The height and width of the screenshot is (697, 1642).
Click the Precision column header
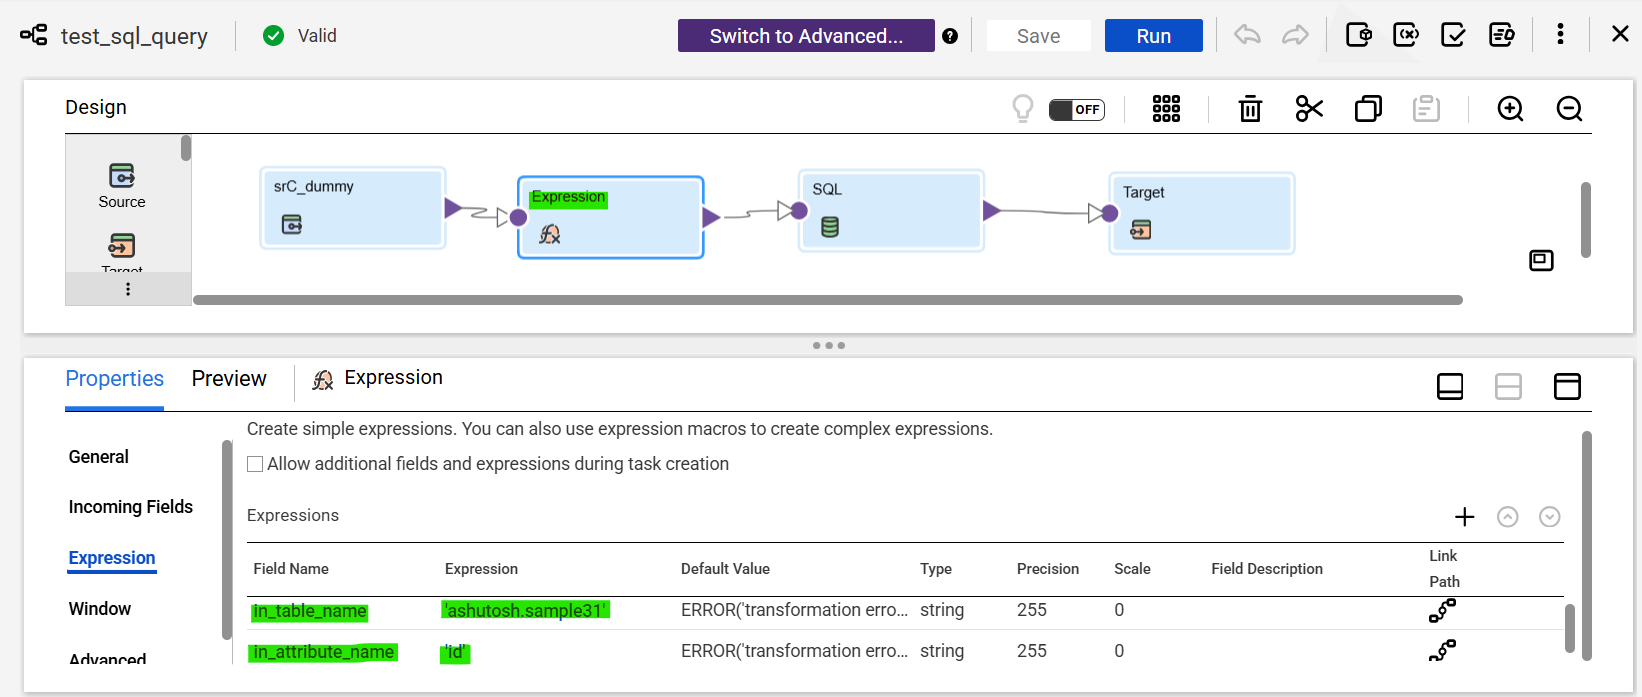pos(1048,569)
